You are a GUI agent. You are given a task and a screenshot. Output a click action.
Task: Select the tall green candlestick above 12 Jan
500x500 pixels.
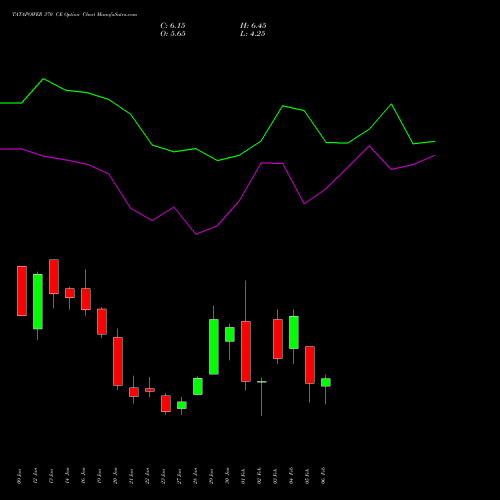pyautogui.click(x=38, y=302)
